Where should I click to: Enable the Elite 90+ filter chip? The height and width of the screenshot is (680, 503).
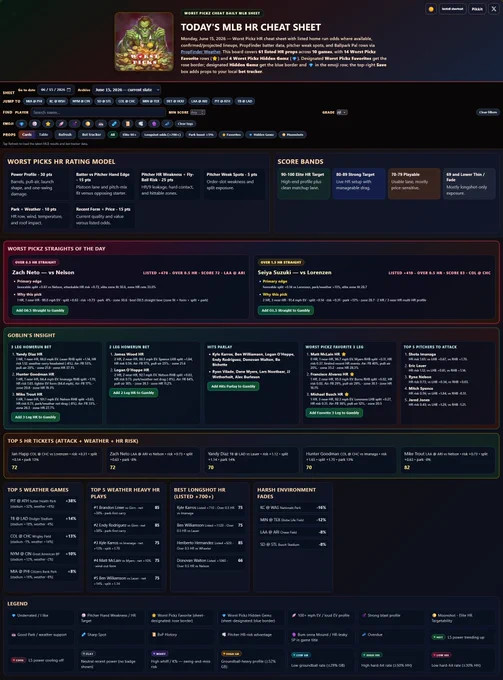[129, 134]
